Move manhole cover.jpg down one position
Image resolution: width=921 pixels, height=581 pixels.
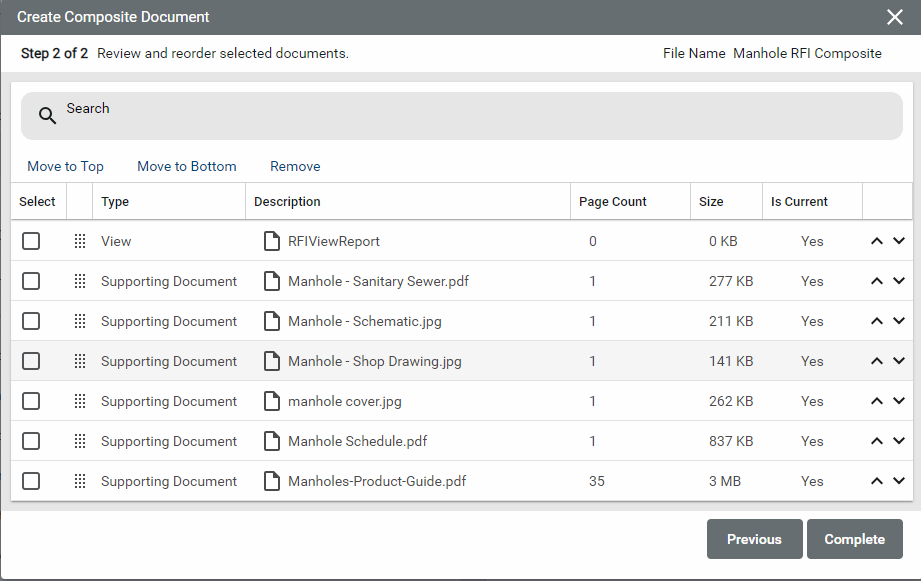pos(898,401)
